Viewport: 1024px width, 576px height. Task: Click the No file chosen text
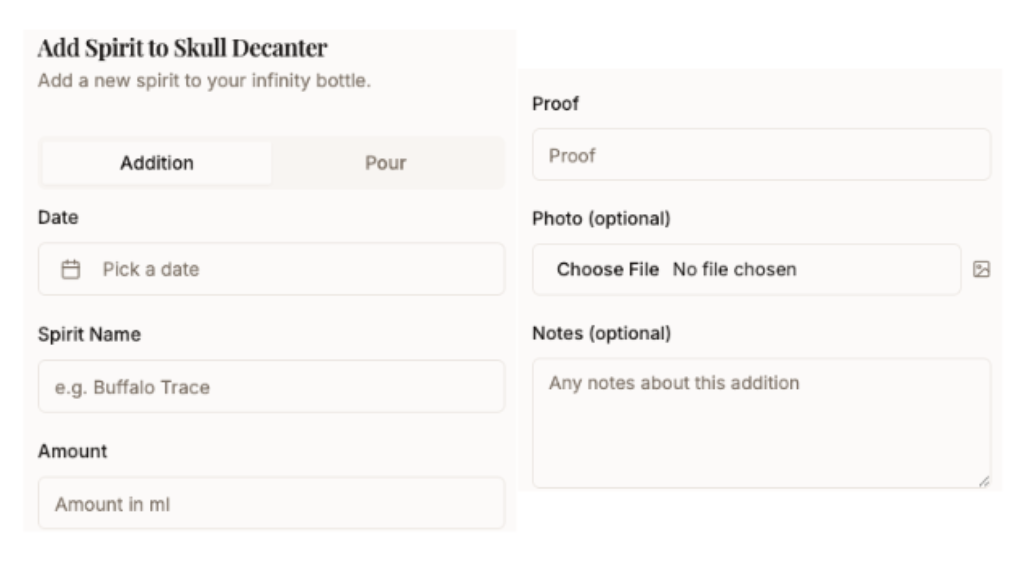point(735,269)
